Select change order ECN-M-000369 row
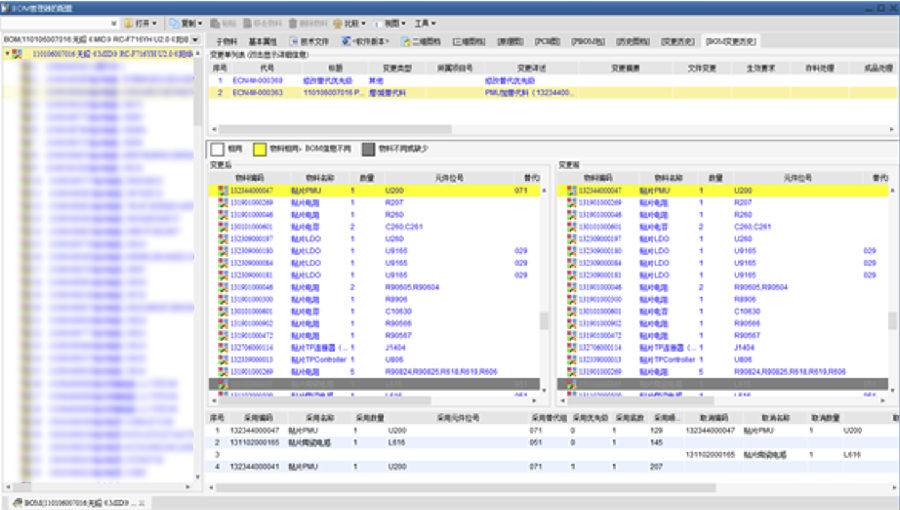The image size is (900, 510). (x=258, y=80)
